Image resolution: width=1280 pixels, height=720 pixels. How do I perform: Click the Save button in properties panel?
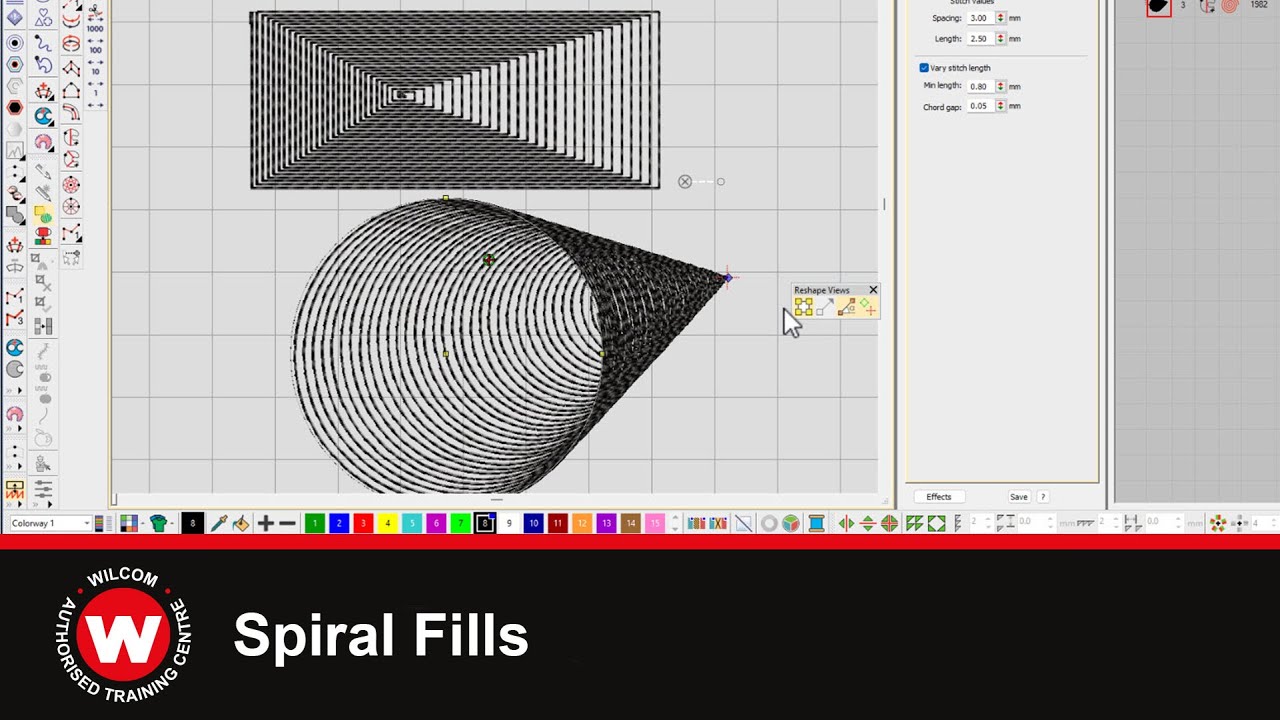[x=1018, y=497]
